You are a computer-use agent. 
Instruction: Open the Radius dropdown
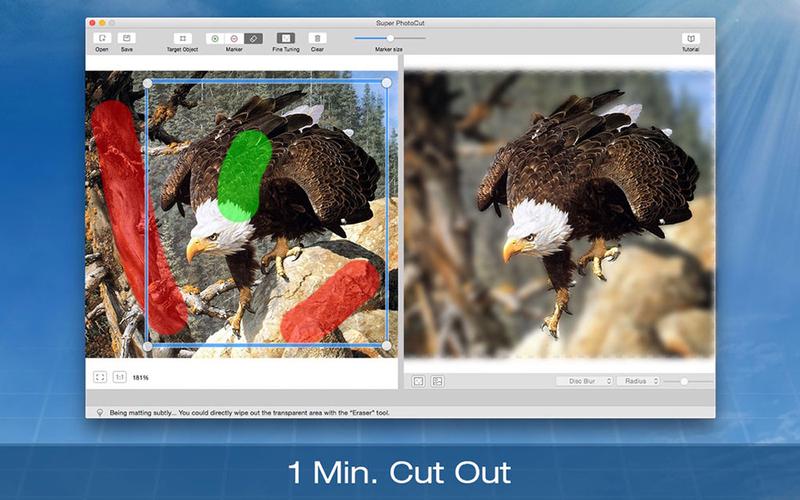638,381
